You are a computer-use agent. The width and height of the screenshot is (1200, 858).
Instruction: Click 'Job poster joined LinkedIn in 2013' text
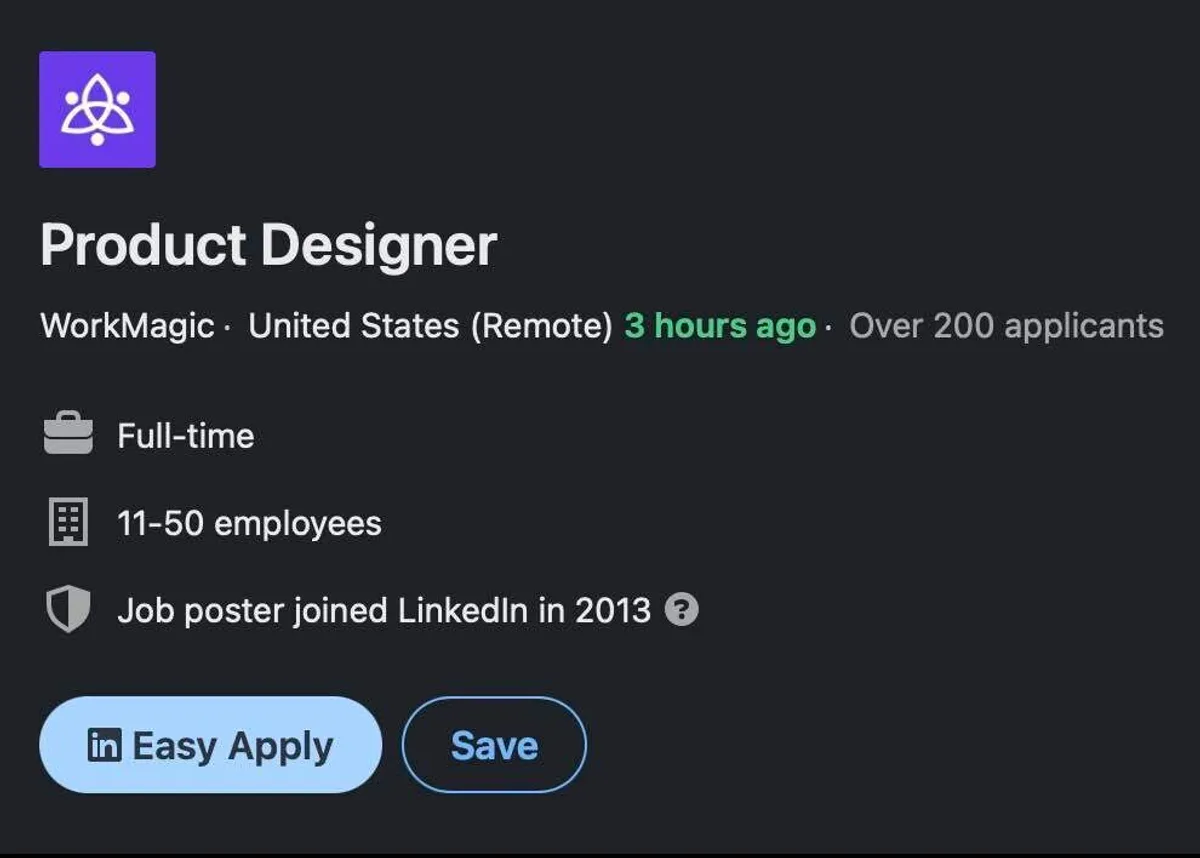[384, 609]
